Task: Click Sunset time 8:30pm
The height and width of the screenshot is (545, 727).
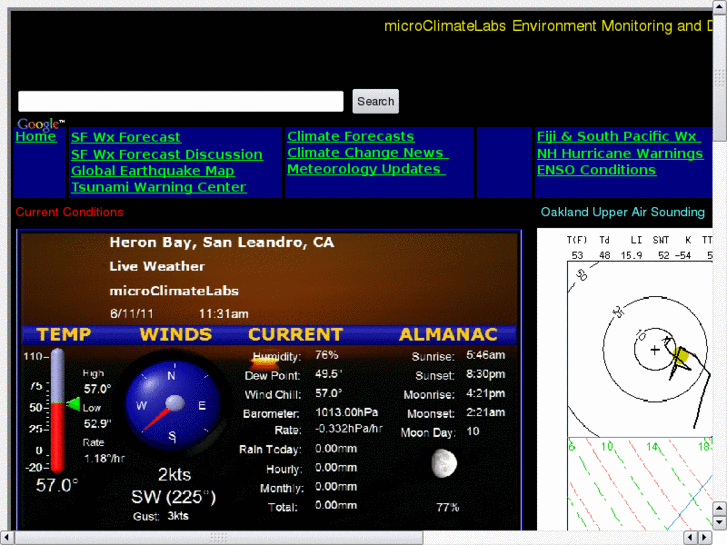Action: [x=485, y=374]
